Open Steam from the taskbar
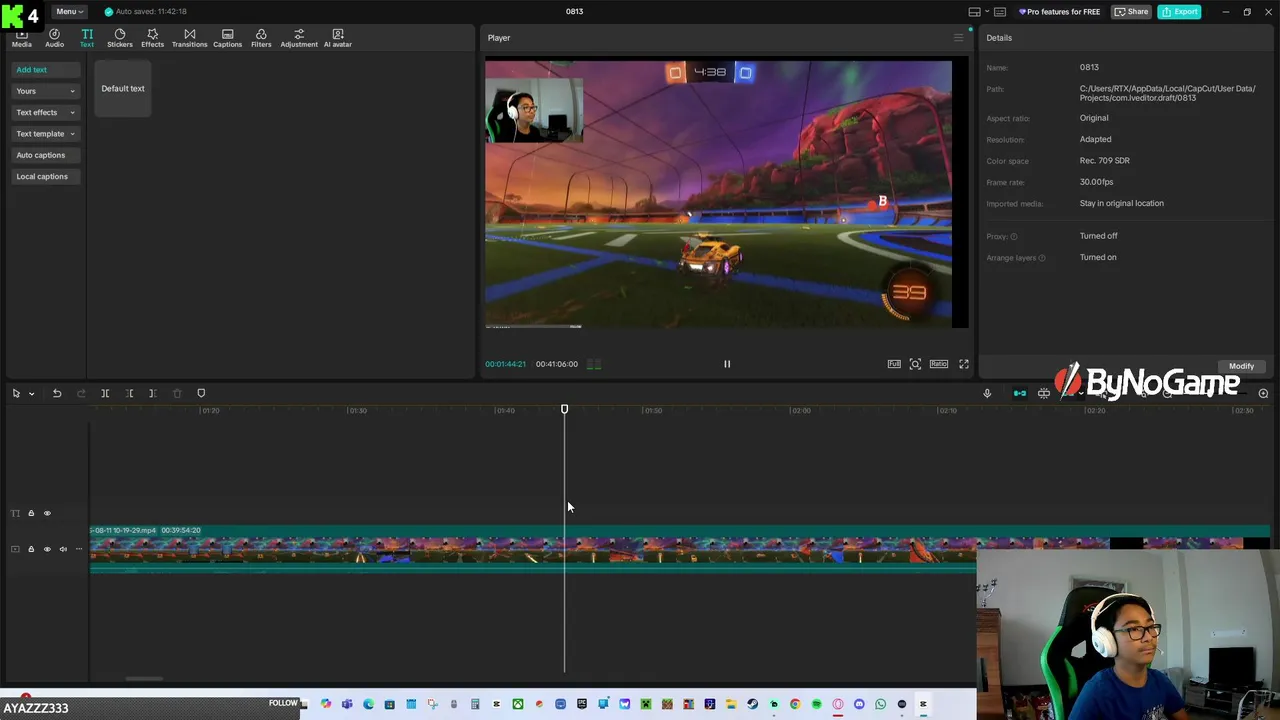The image size is (1280, 720). 752,704
